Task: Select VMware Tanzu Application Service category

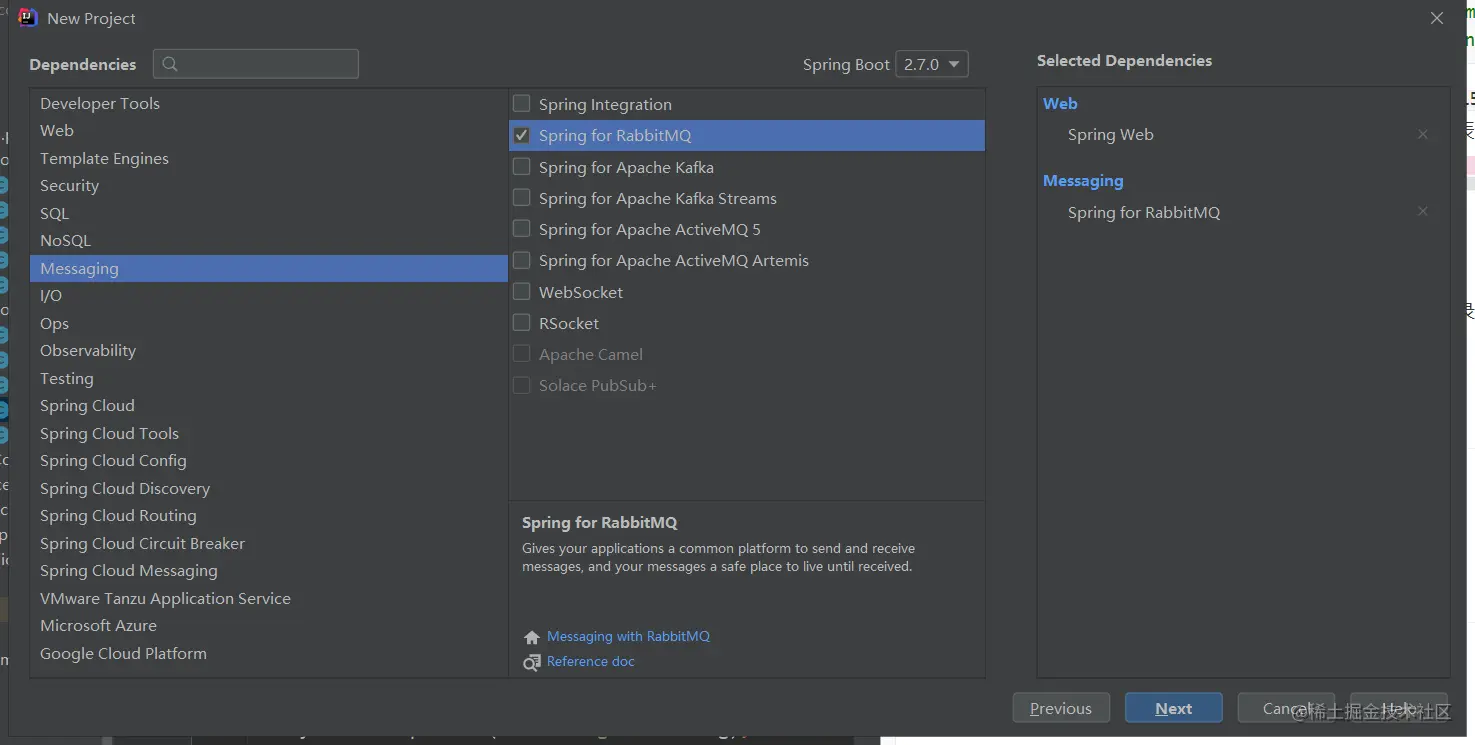Action: pos(269,598)
